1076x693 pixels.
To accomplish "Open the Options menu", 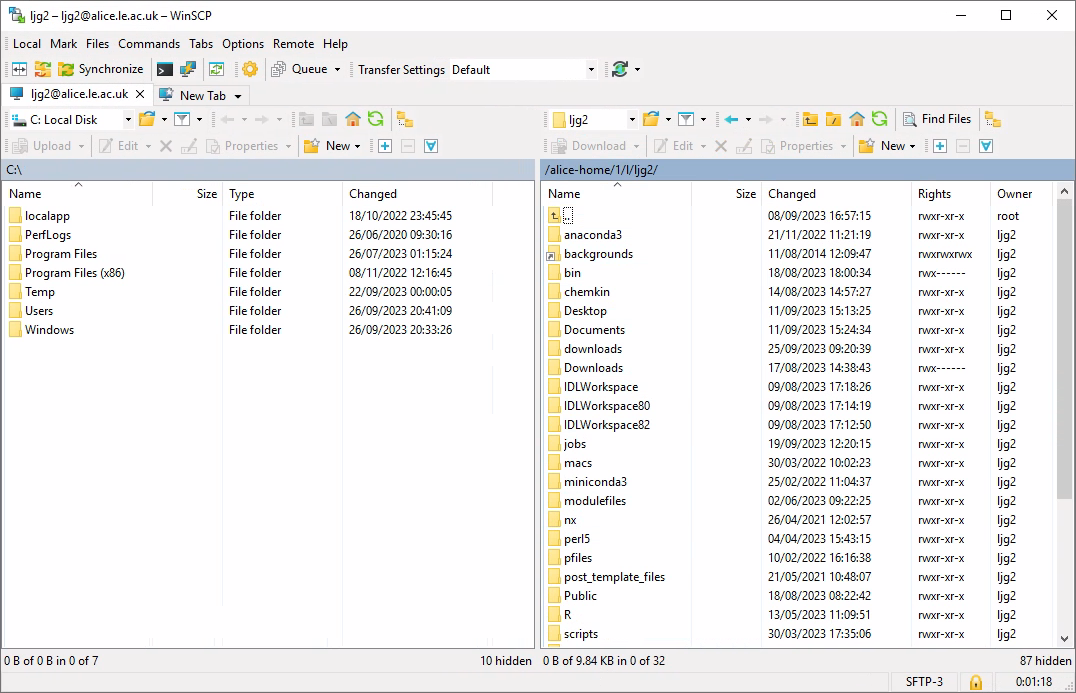I will pos(243,44).
